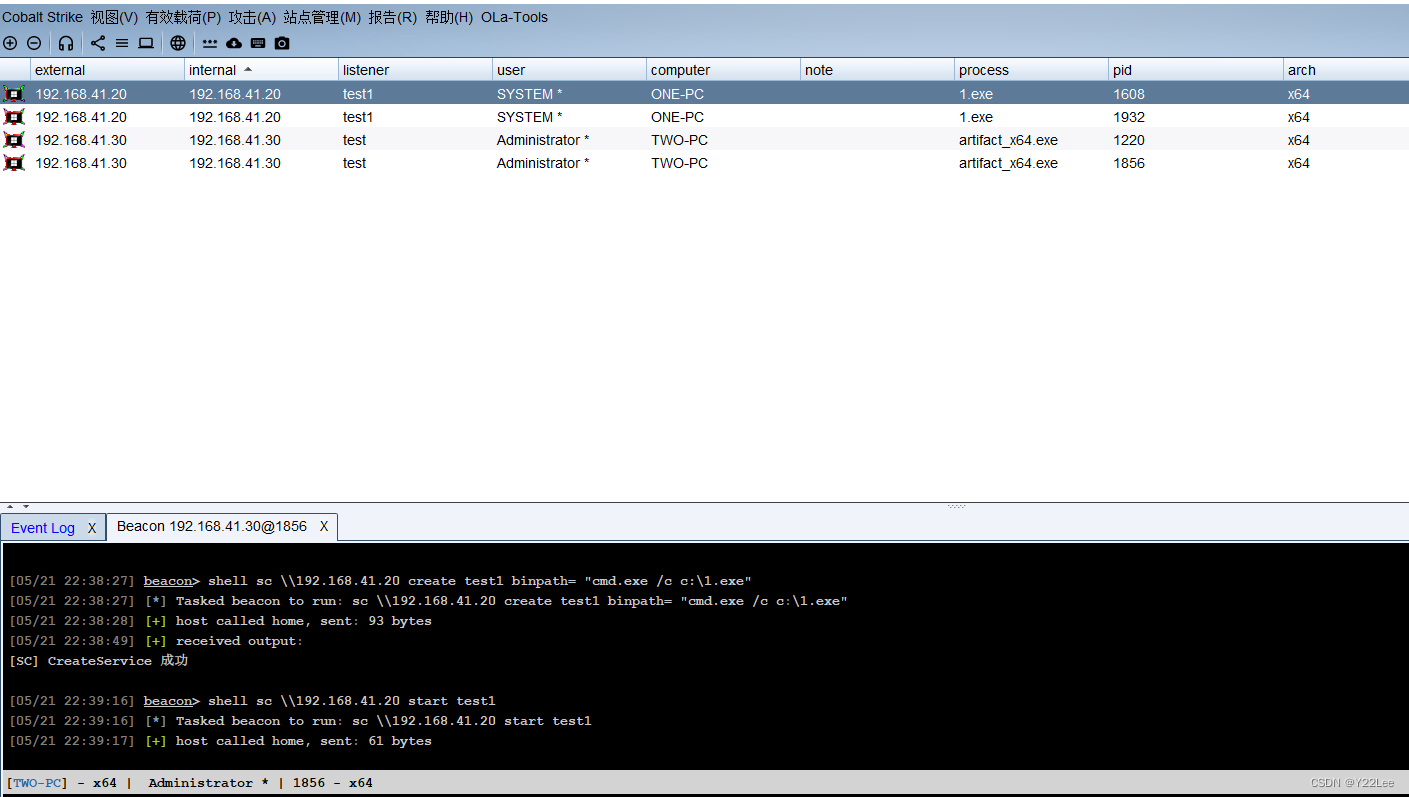The height and width of the screenshot is (797, 1409).
Task: Open the 站点管理(M) menu
Action: pyautogui.click(x=322, y=17)
